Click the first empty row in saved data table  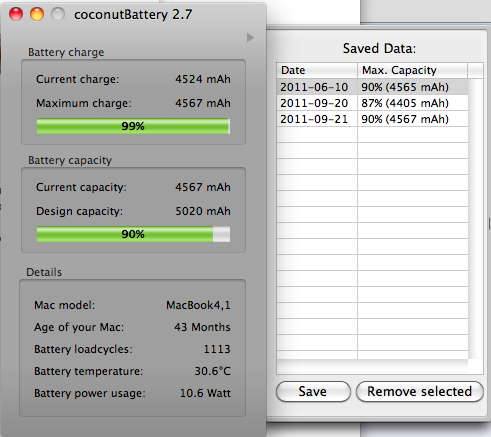[372, 135]
